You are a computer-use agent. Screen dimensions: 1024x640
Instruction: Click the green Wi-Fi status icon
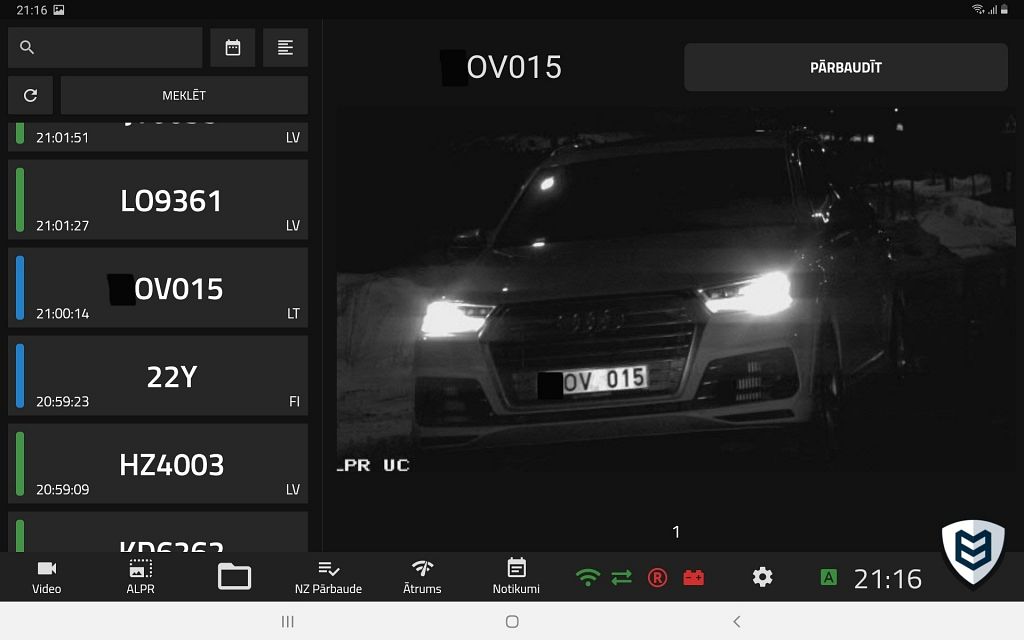click(x=588, y=577)
